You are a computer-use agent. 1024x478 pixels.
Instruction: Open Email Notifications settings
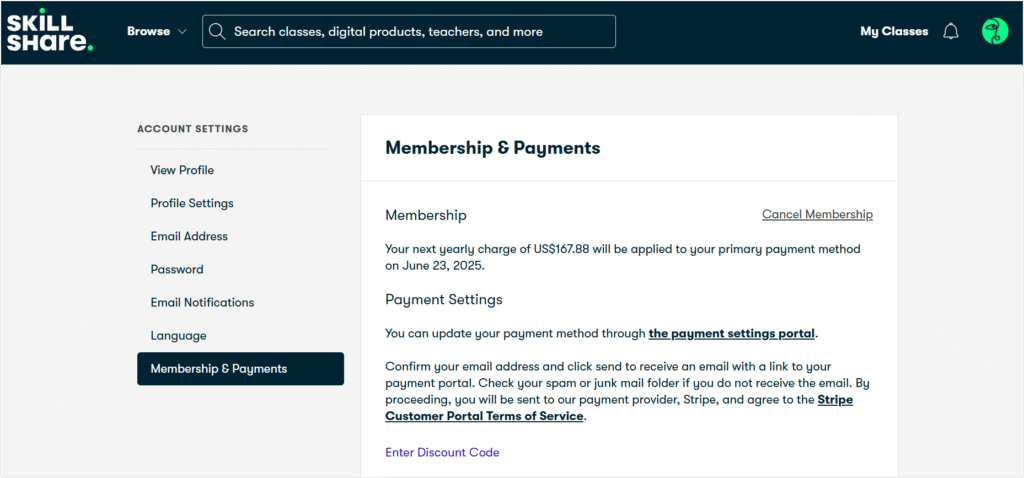202,302
